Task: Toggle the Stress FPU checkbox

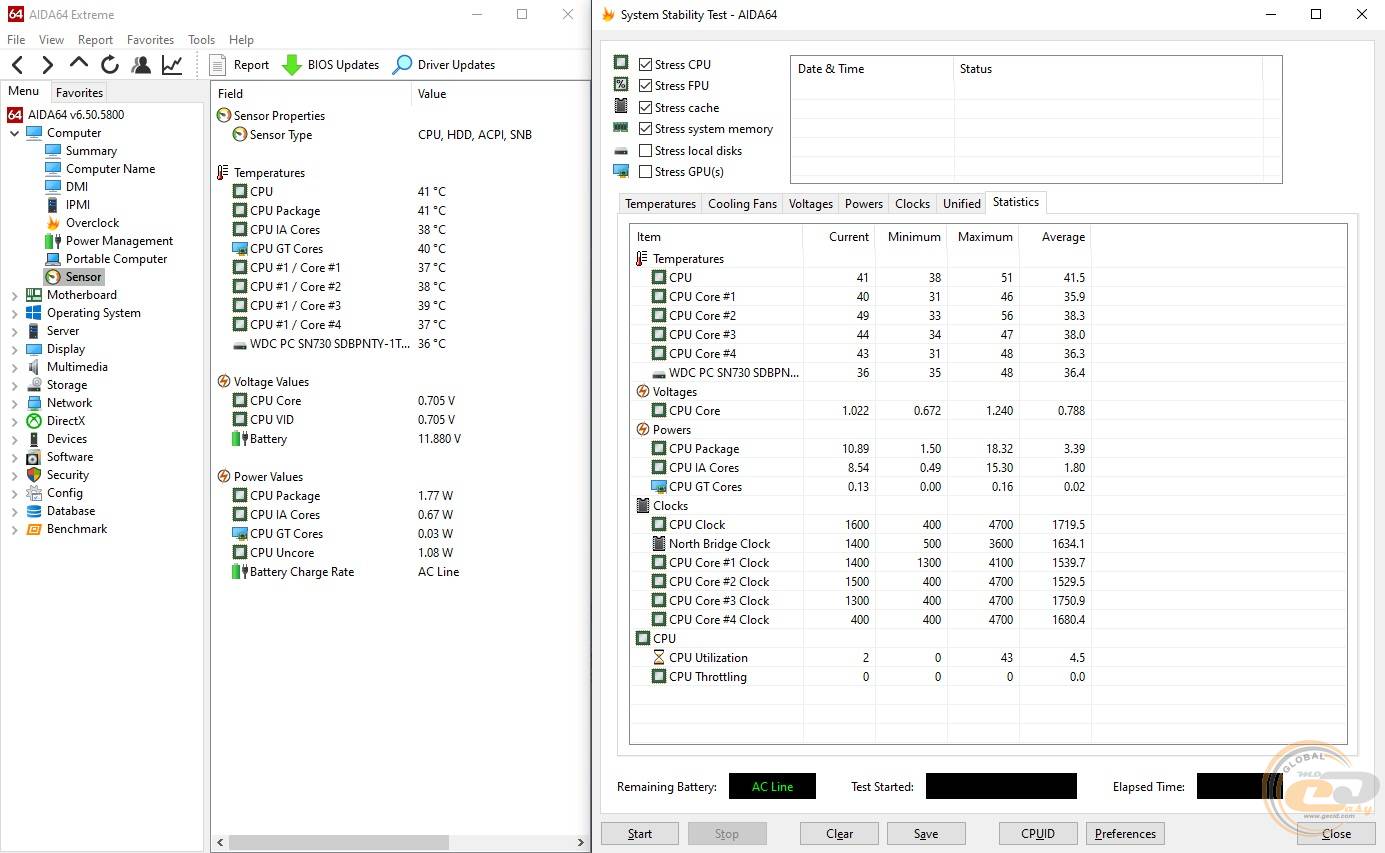Action: [x=645, y=86]
